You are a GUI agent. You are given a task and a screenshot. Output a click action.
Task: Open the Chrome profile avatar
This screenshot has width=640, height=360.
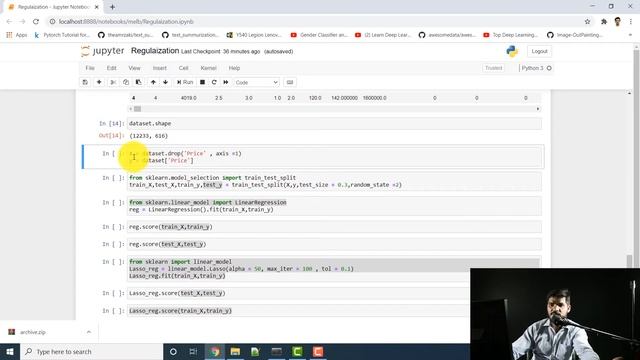(617, 22)
